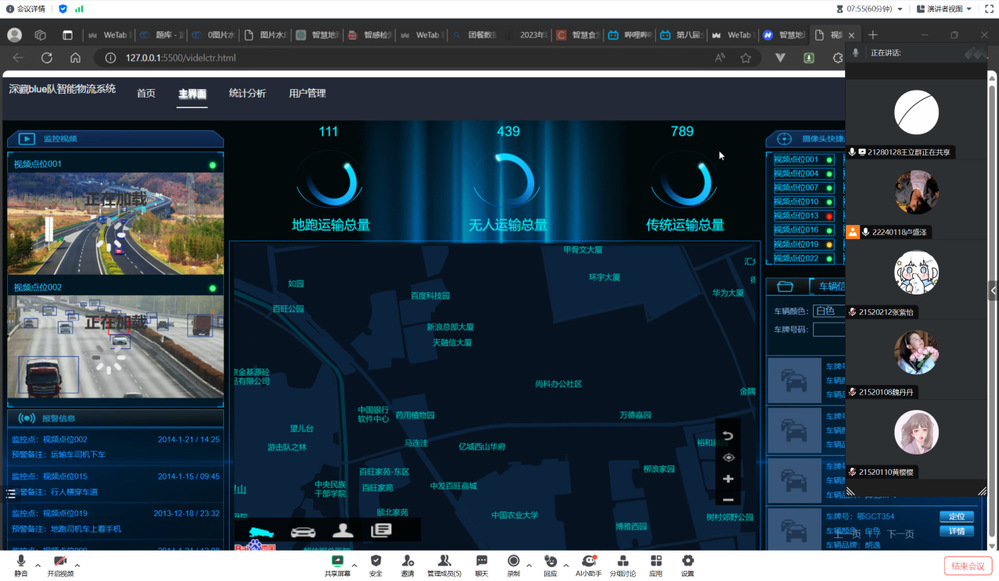Image resolution: width=999 pixels, height=581 pixels.
Task: Open the 车辆颜色 dropdown showing 白色
Action: [x=828, y=311]
